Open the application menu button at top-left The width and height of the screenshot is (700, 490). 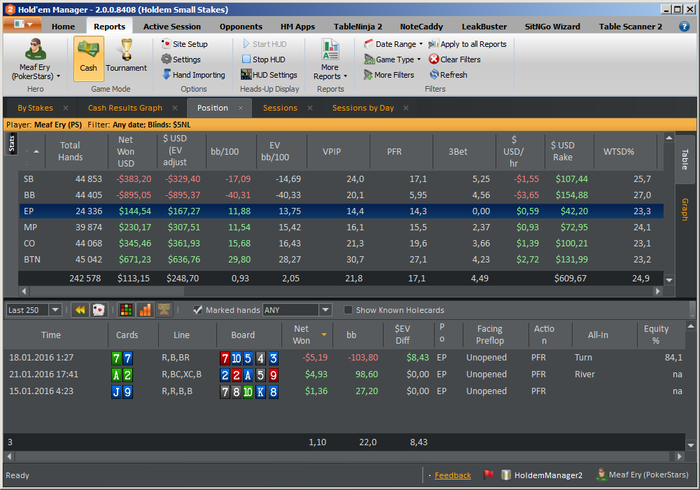pos(22,25)
